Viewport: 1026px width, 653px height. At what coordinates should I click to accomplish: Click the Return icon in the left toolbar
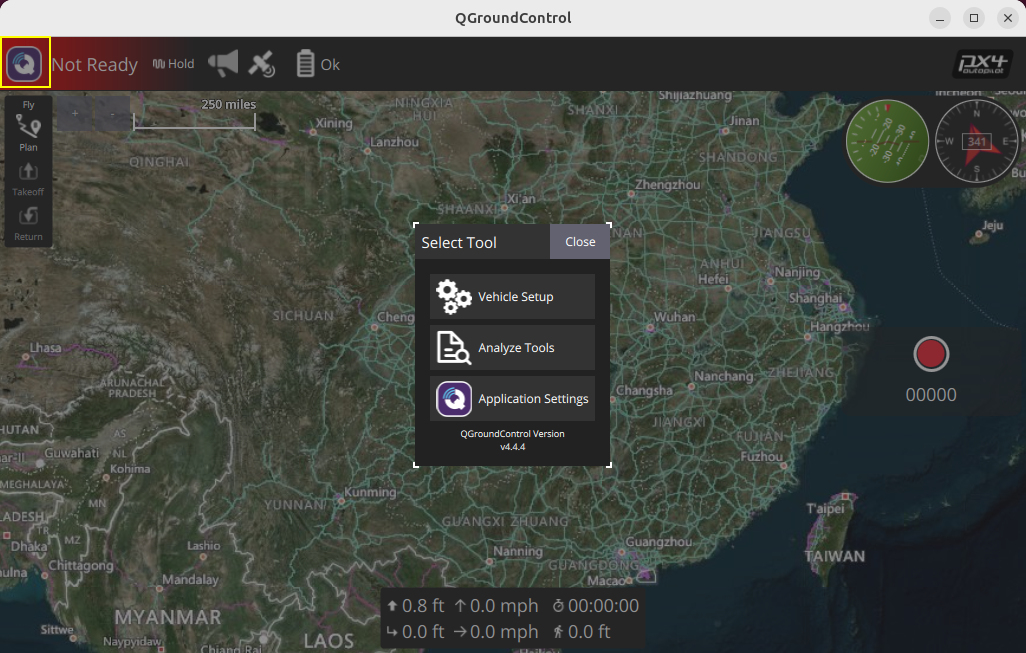pos(28,221)
